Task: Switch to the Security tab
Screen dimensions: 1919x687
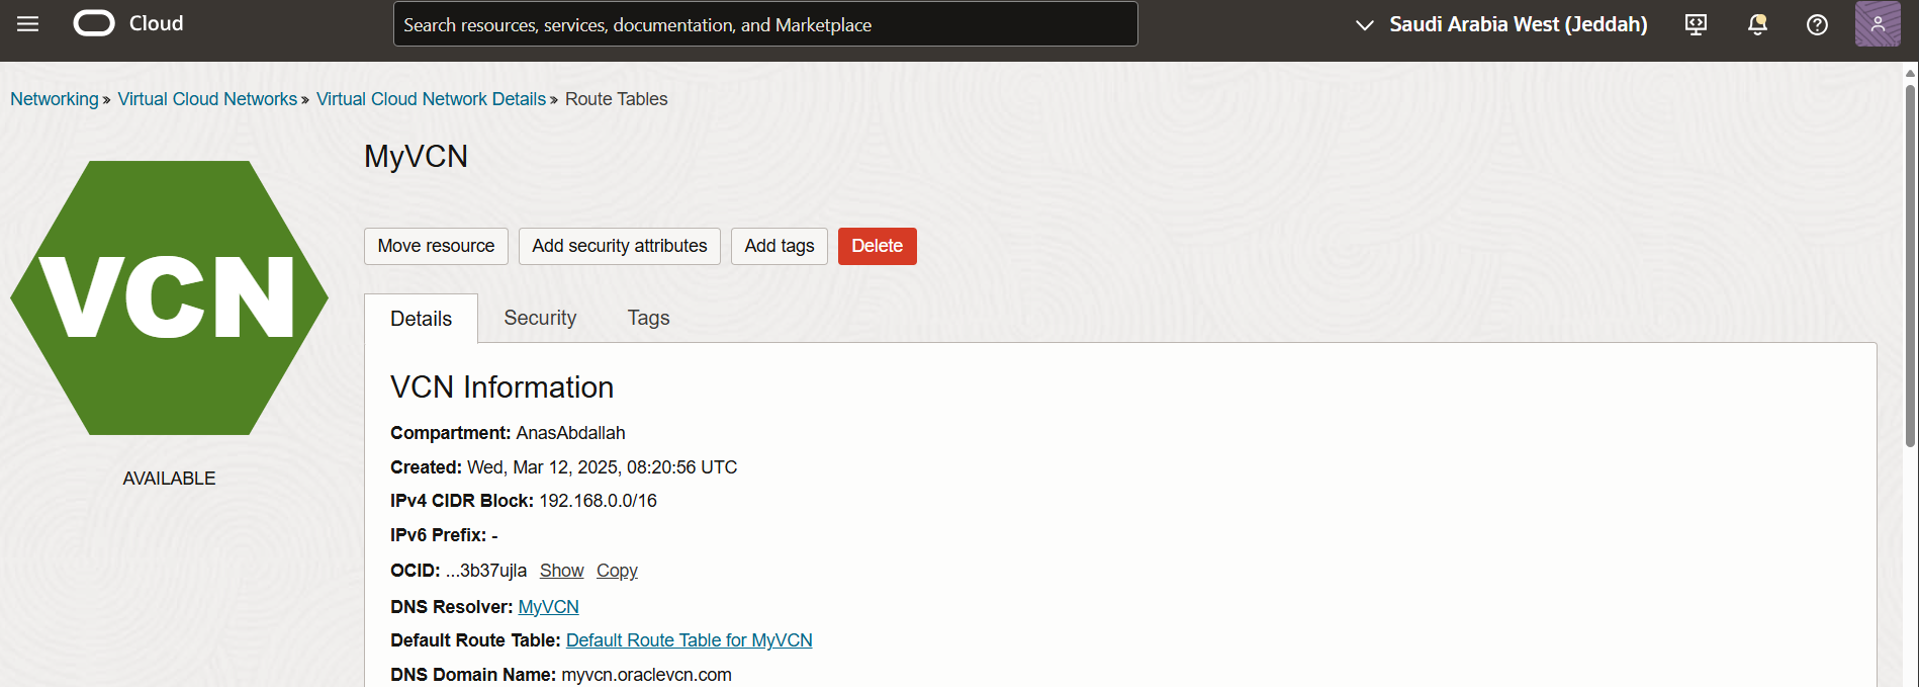Action: pyautogui.click(x=540, y=318)
